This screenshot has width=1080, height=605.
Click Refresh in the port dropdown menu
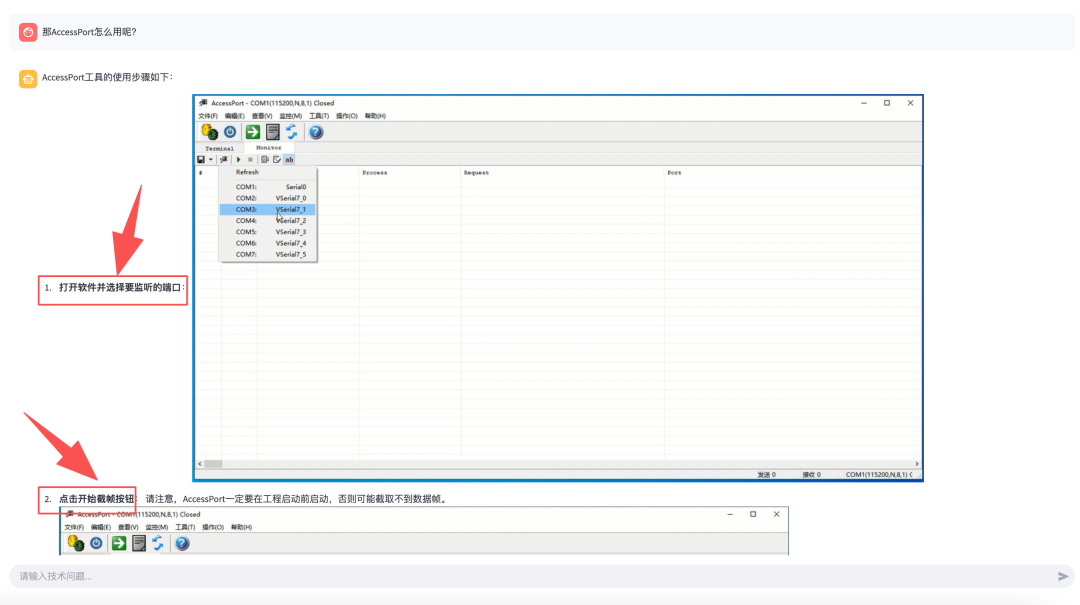pos(247,172)
